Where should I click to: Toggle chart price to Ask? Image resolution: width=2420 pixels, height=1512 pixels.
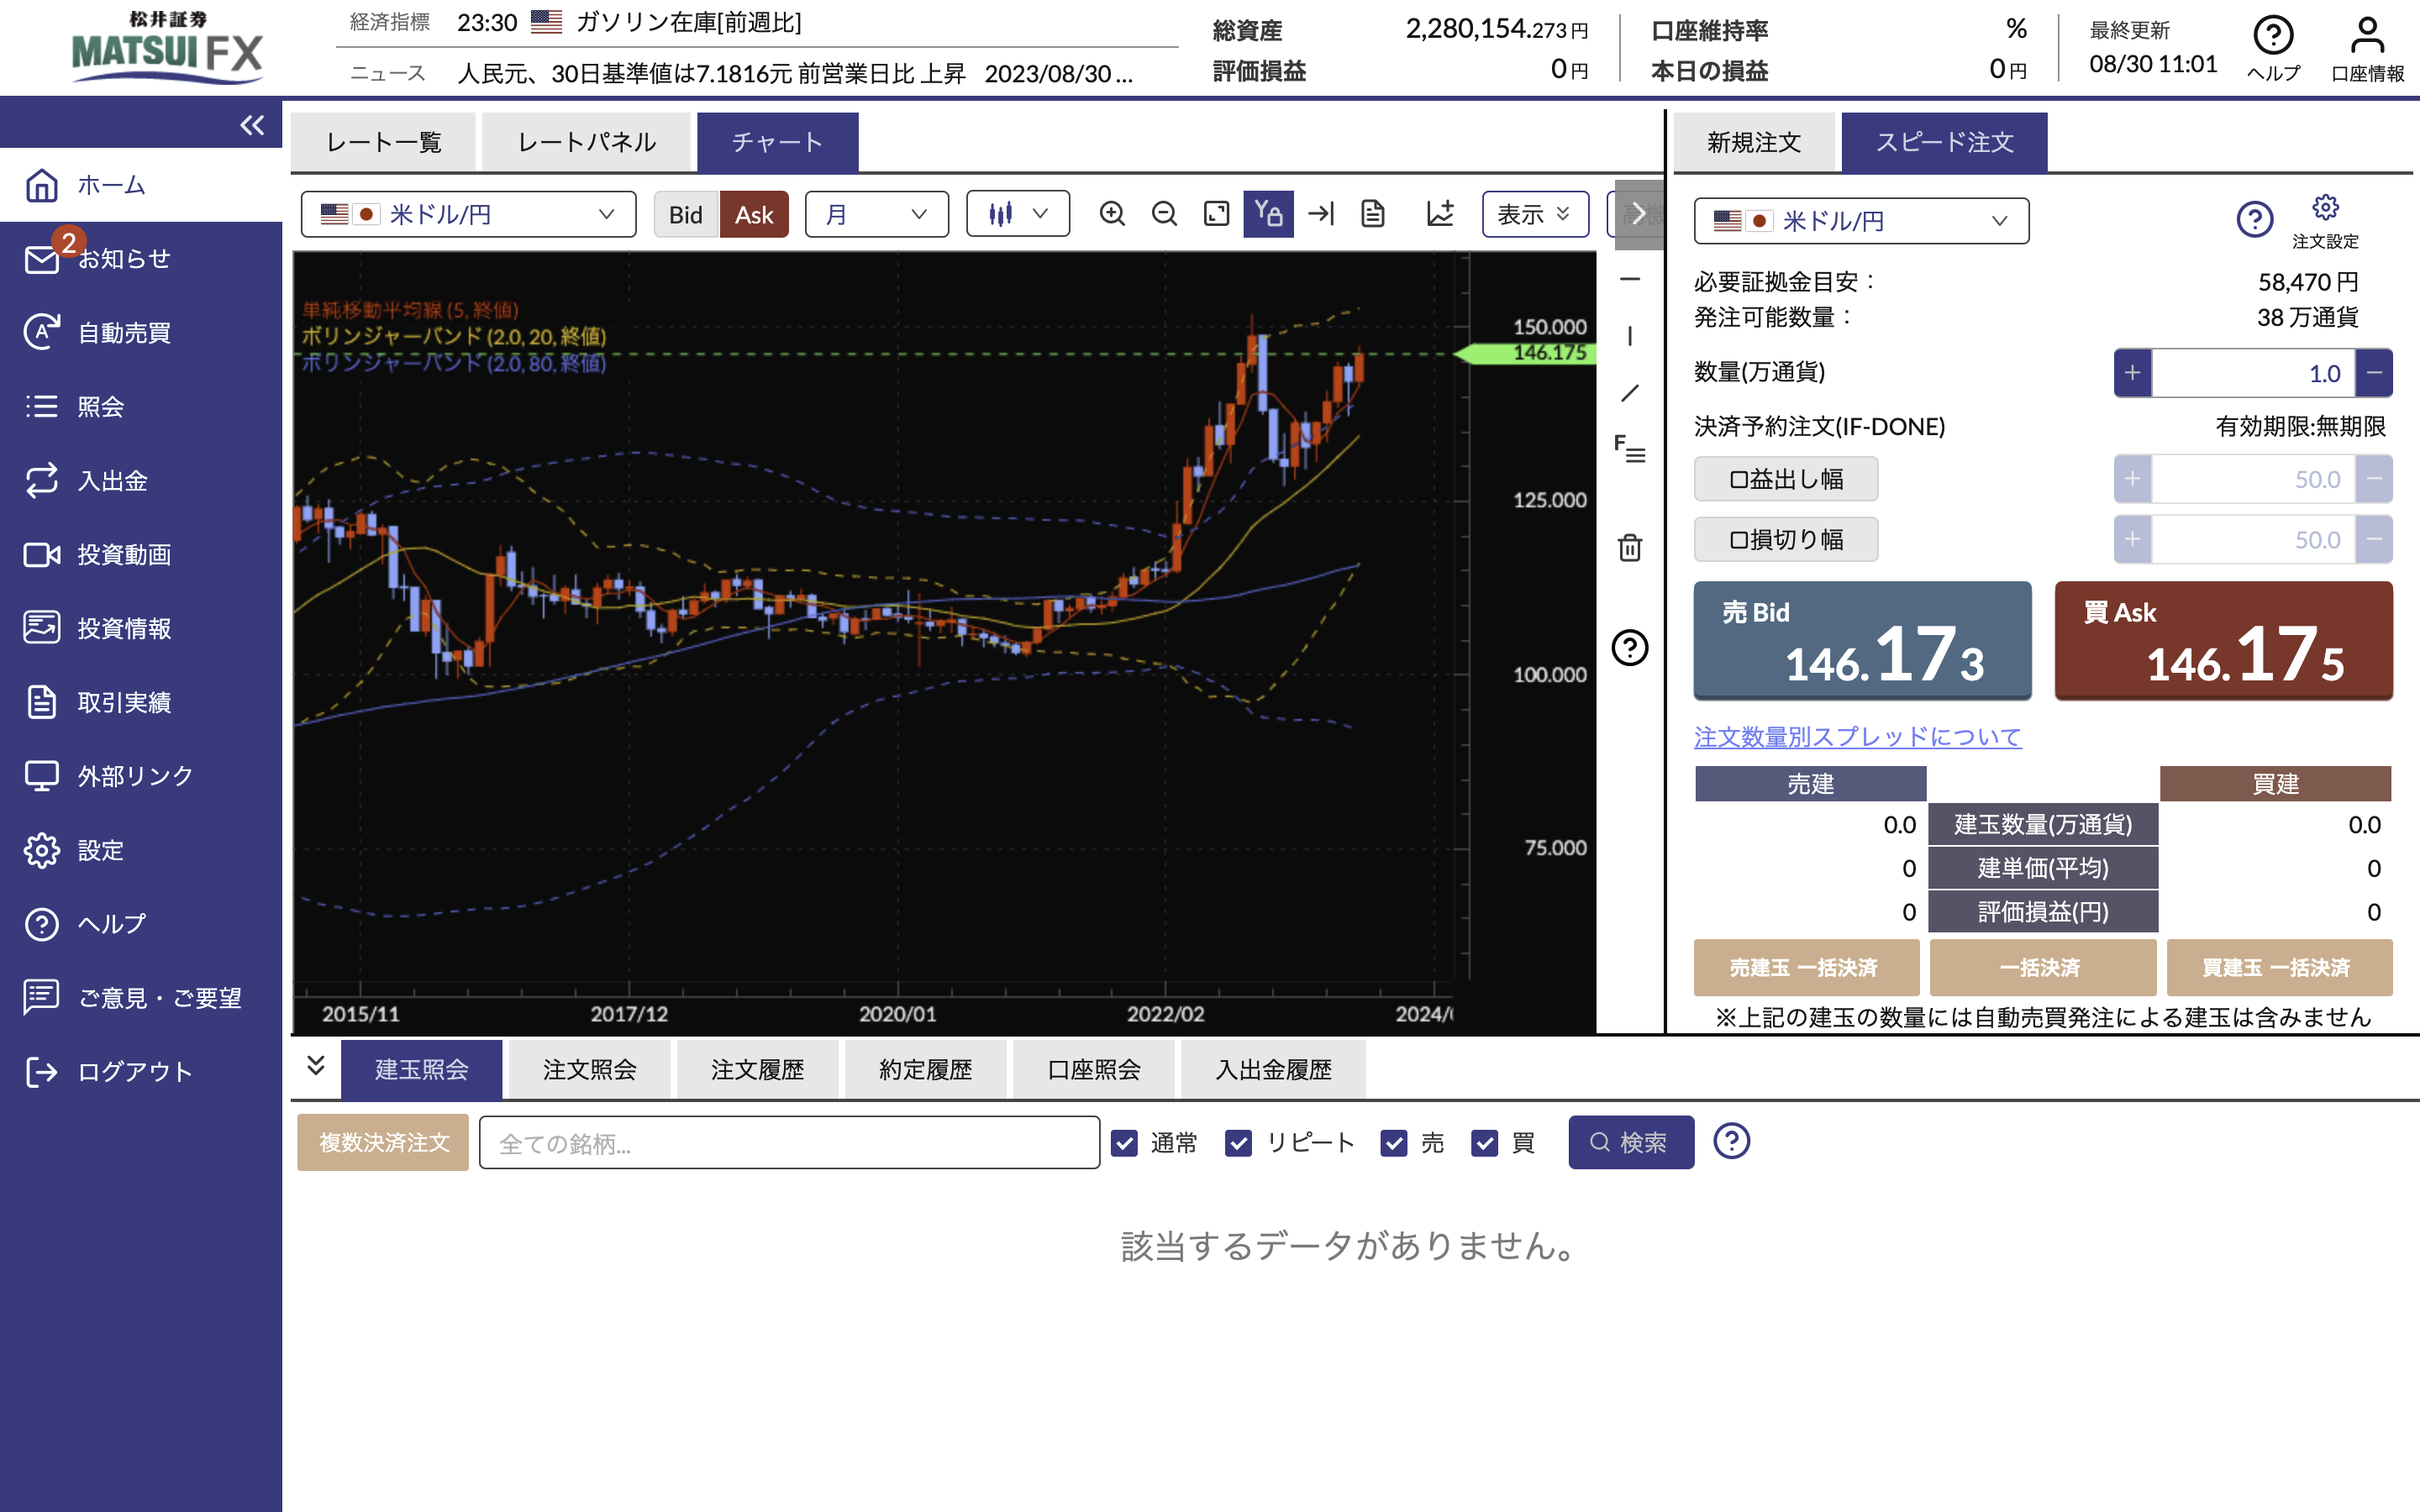(x=754, y=214)
